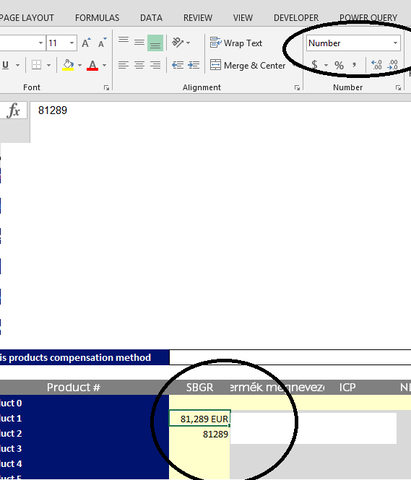
Task: Open underline style dropdown arrow
Action: [x=17, y=65]
